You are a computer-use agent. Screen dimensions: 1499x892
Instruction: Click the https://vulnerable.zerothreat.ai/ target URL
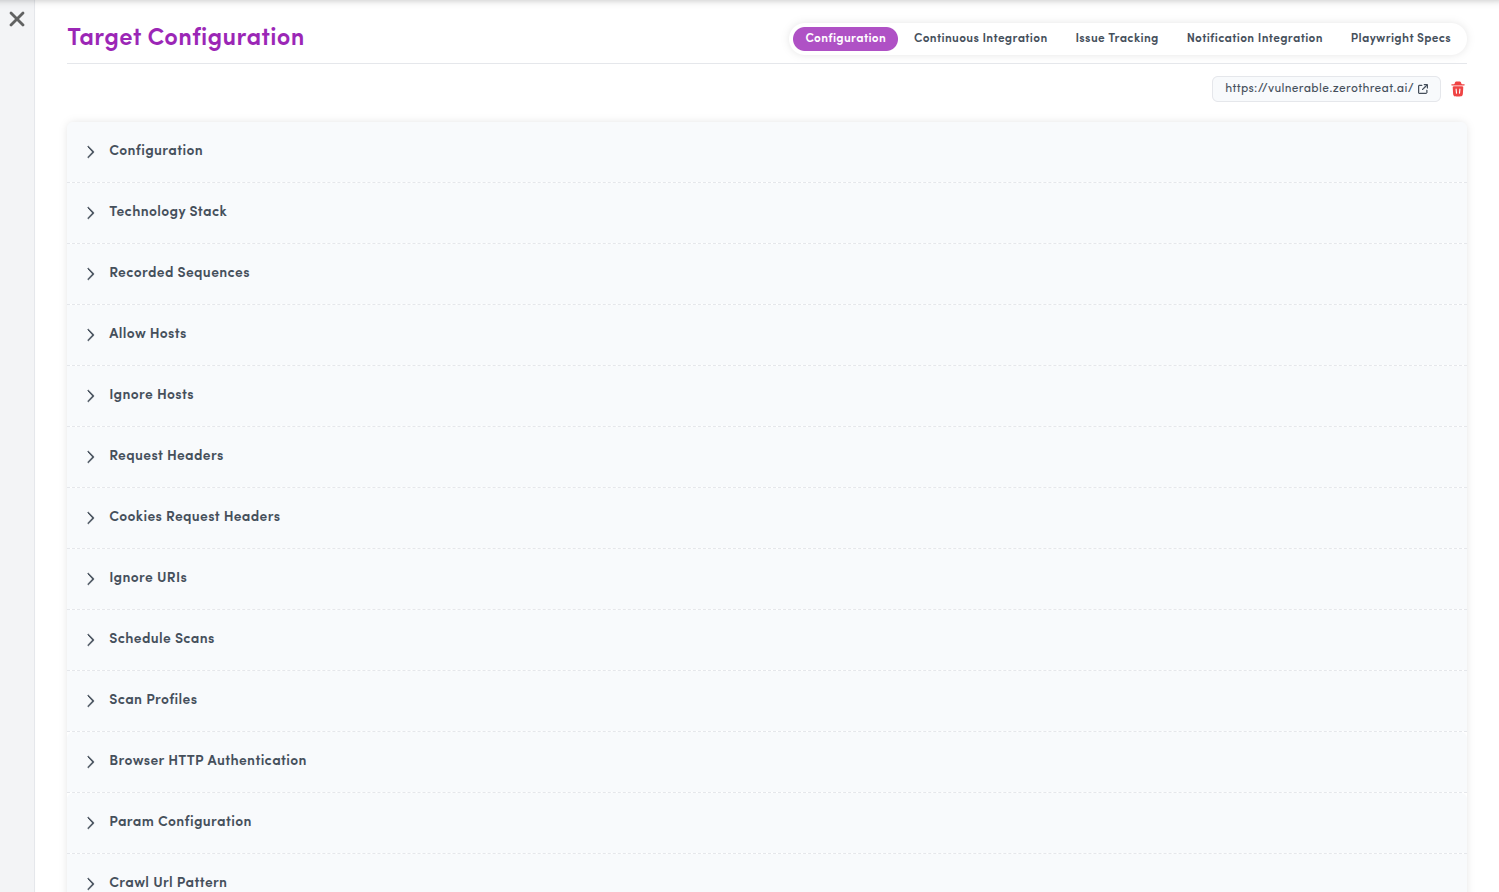(1318, 88)
